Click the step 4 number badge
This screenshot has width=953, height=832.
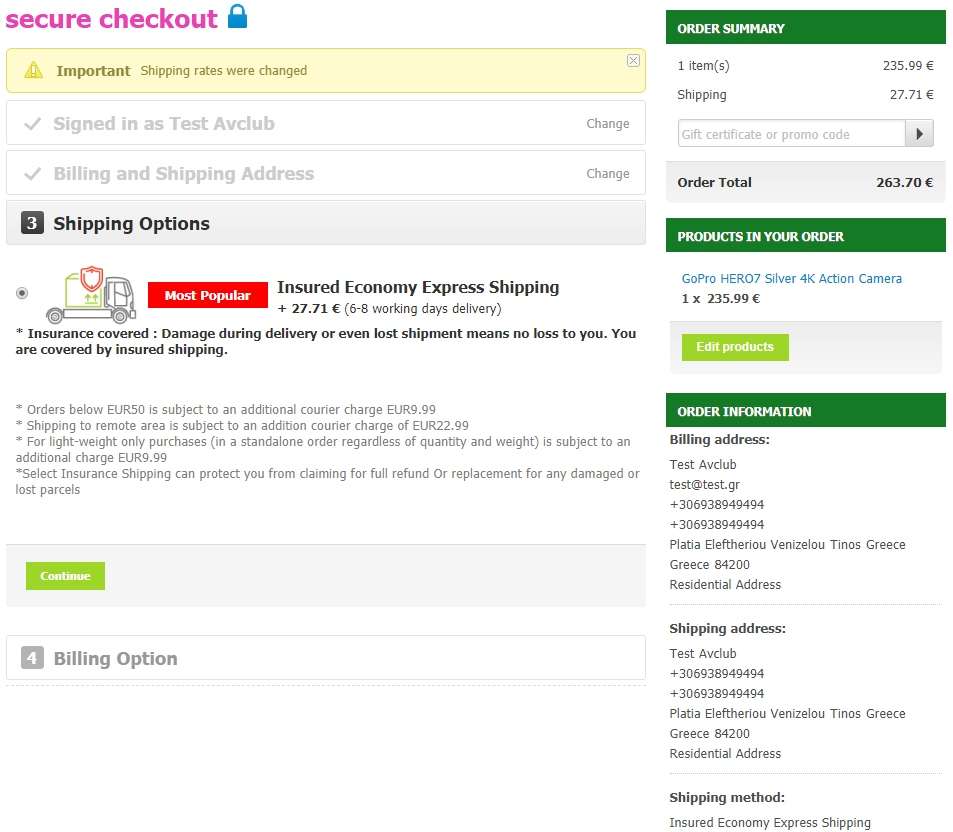tap(32, 659)
